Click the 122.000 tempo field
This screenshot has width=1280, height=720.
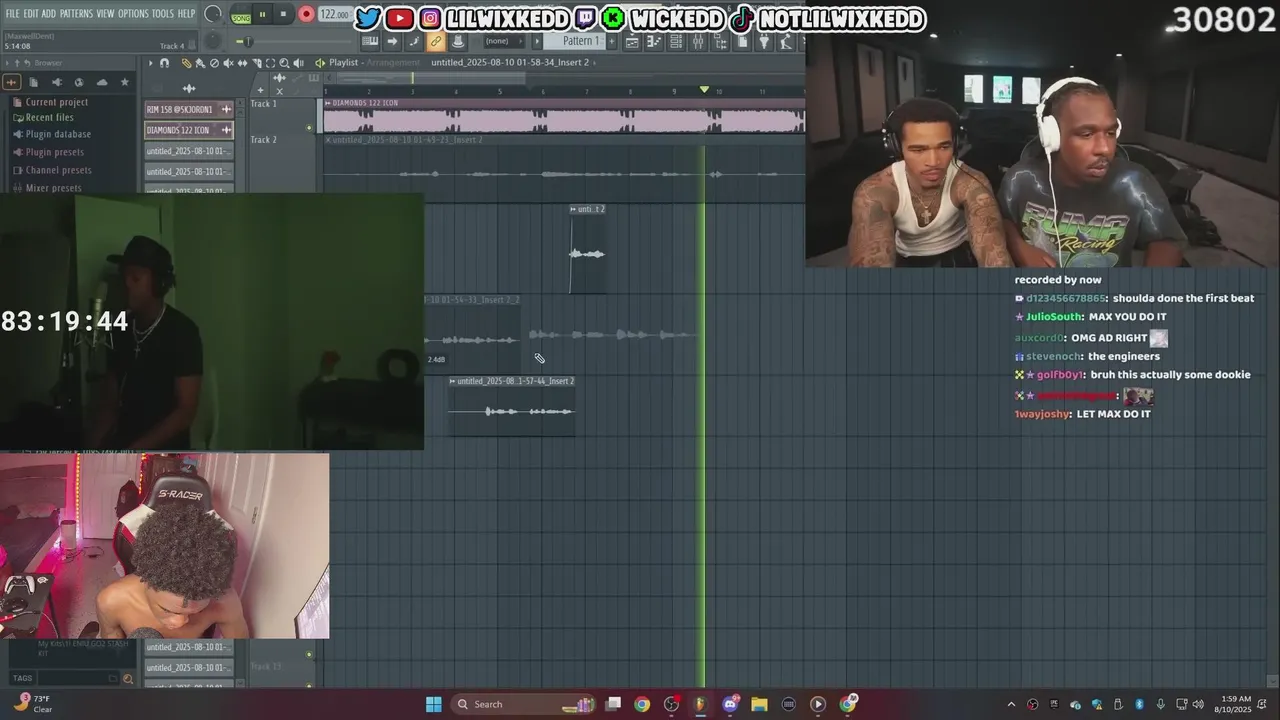pos(335,14)
